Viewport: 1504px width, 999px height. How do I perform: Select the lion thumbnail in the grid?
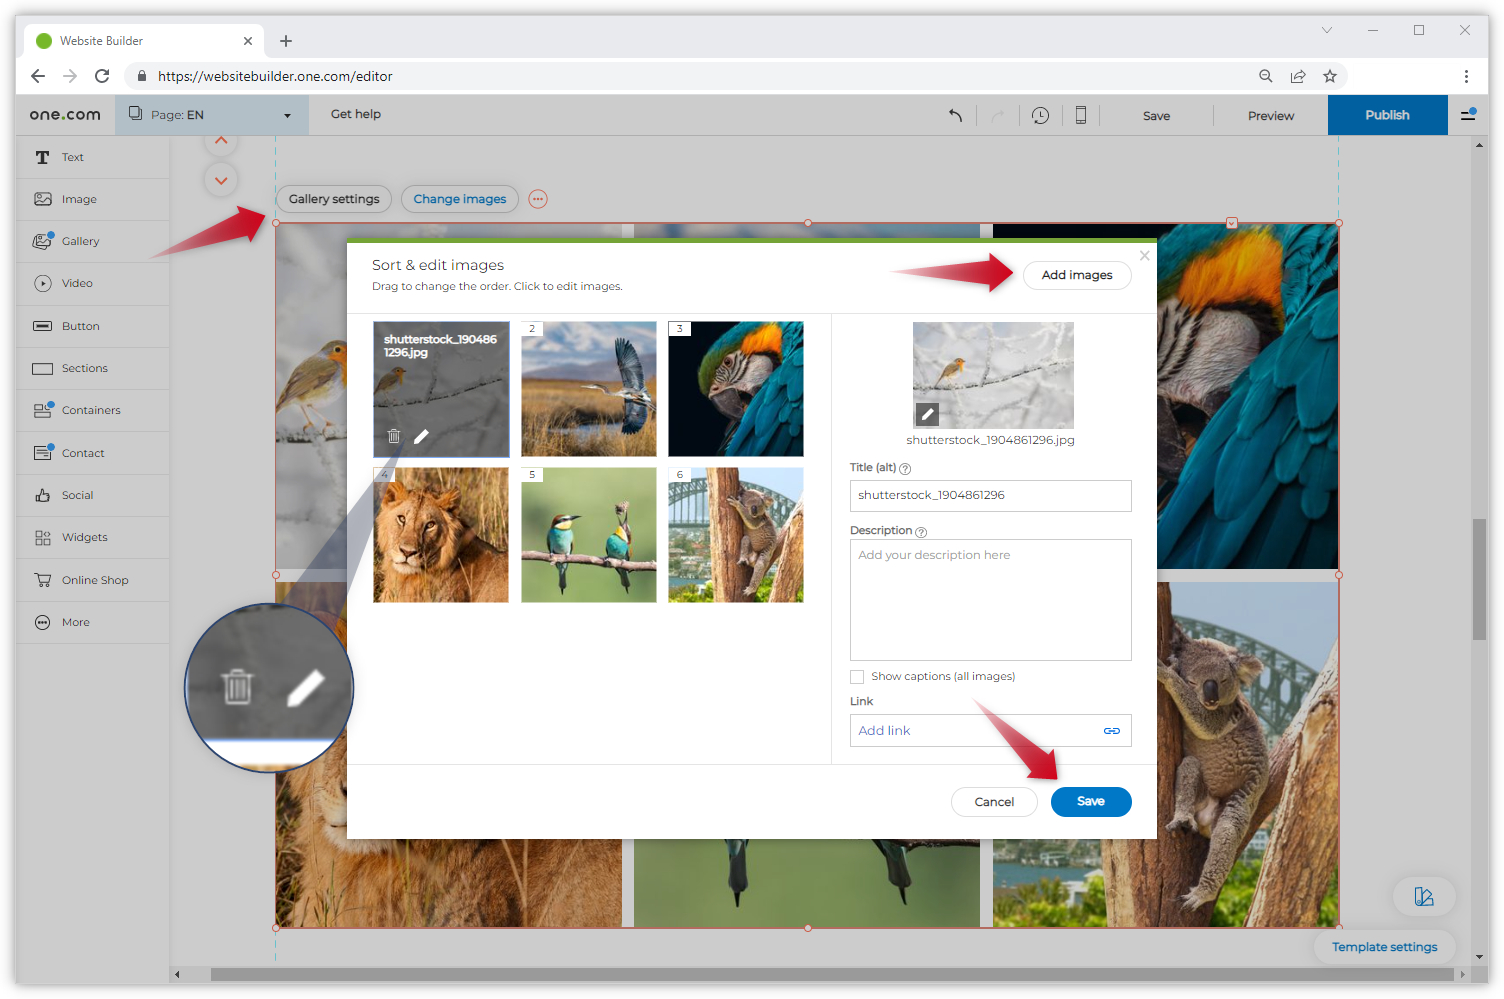pos(441,536)
